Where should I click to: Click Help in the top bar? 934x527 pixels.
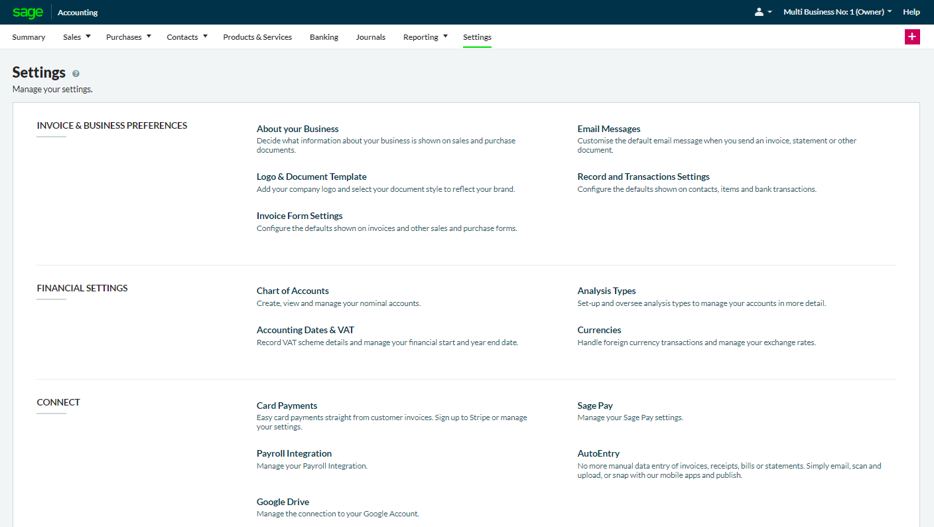911,12
